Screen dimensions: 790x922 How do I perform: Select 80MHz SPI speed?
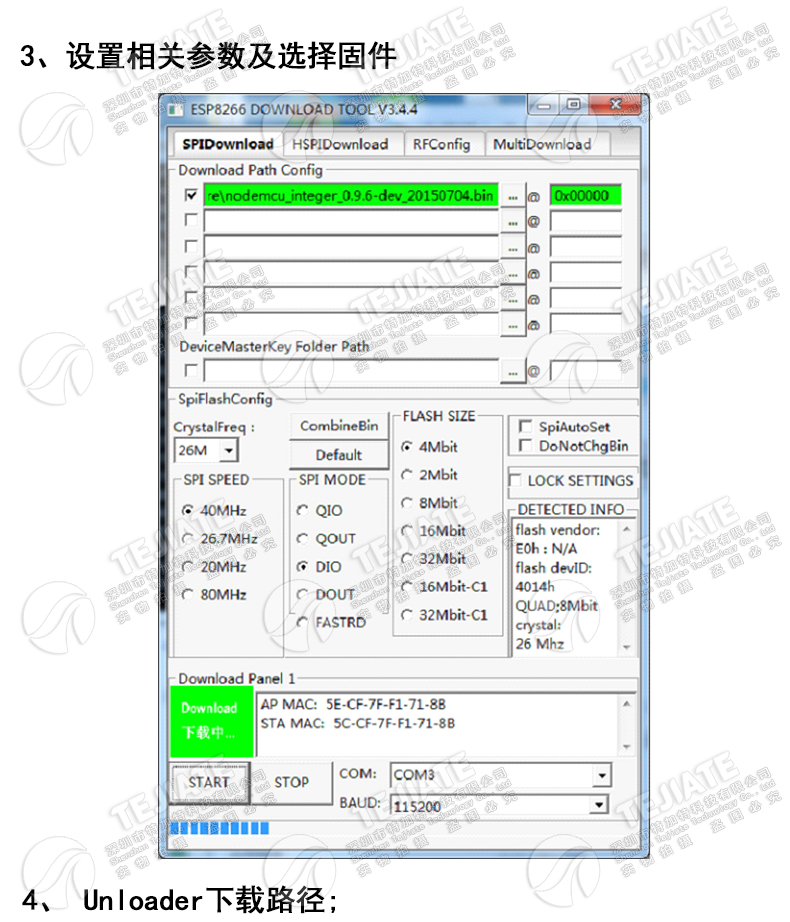pos(215,594)
